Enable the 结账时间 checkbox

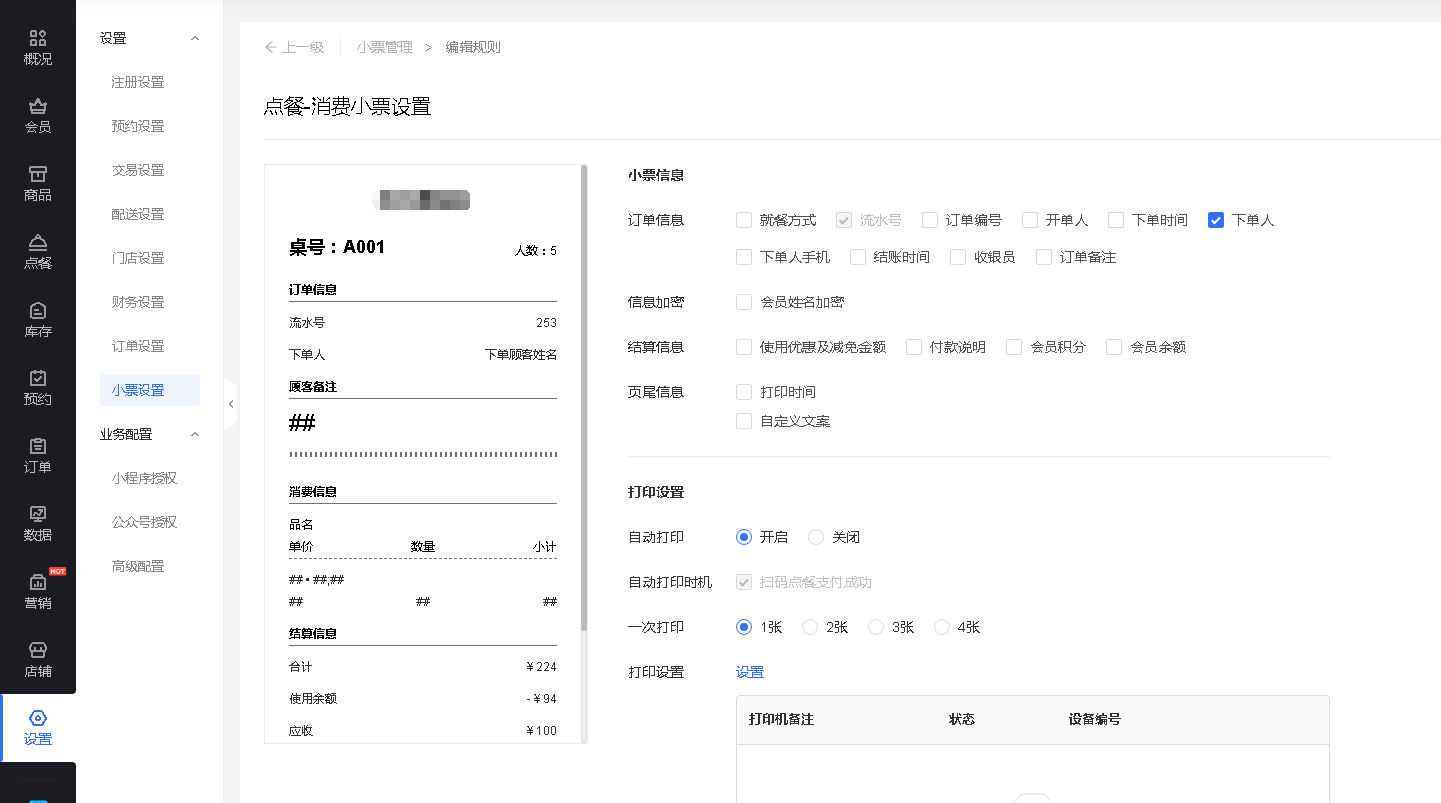[x=858, y=257]
